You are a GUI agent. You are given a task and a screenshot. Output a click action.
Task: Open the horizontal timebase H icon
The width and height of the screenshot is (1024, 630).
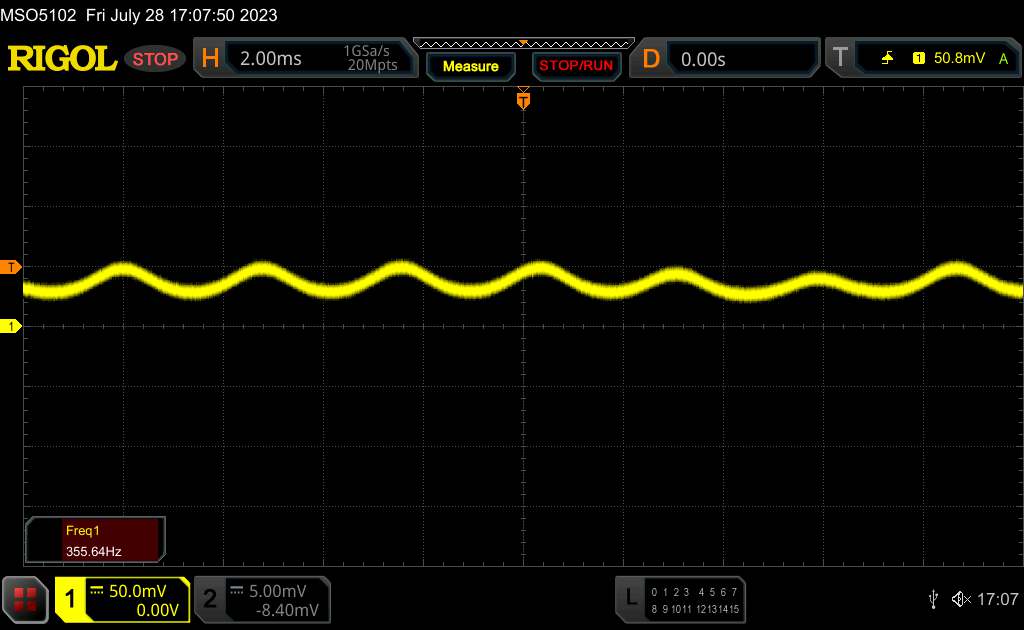(210, 59)
